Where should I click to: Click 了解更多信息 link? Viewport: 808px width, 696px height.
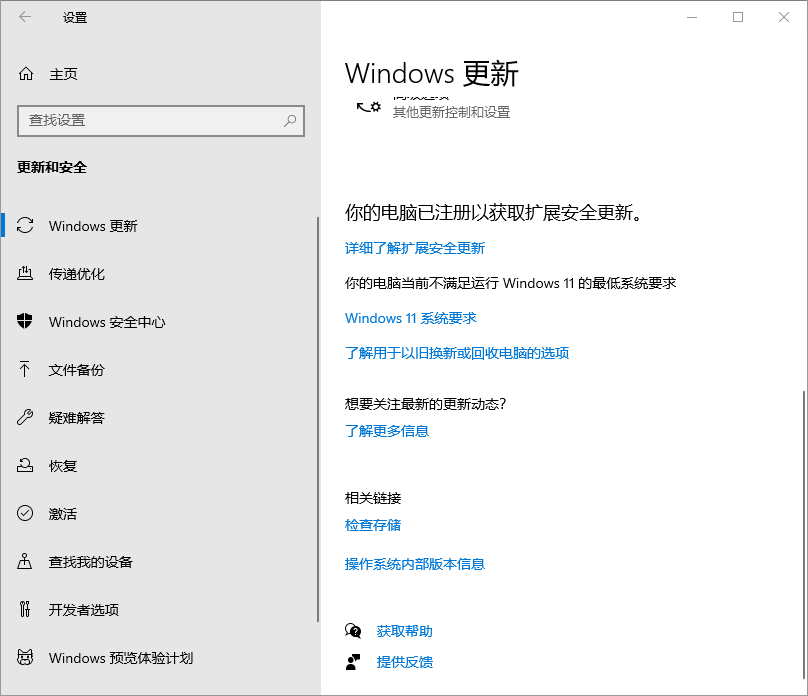pyautogui.click(x=387, y=431)
